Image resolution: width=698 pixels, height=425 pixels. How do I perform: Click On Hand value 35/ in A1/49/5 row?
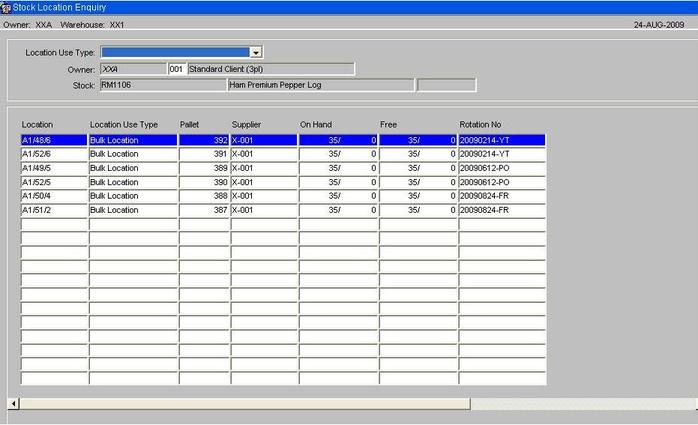pos(334,168)
